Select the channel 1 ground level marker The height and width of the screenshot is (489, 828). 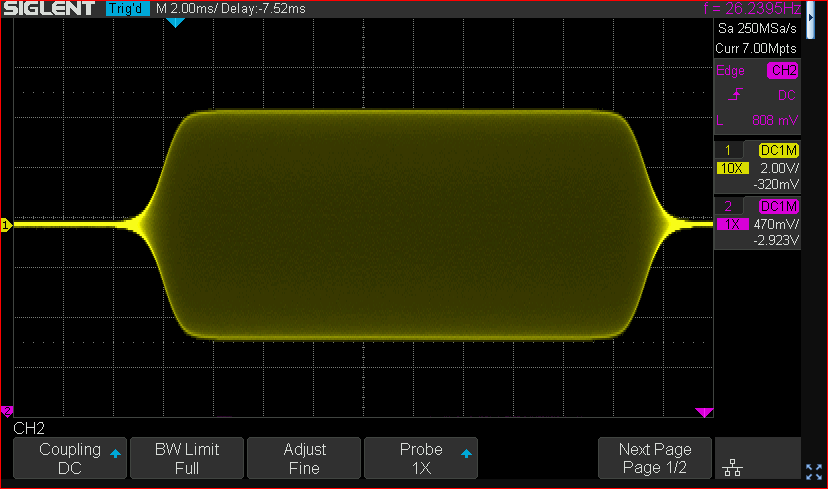(6, 225)
